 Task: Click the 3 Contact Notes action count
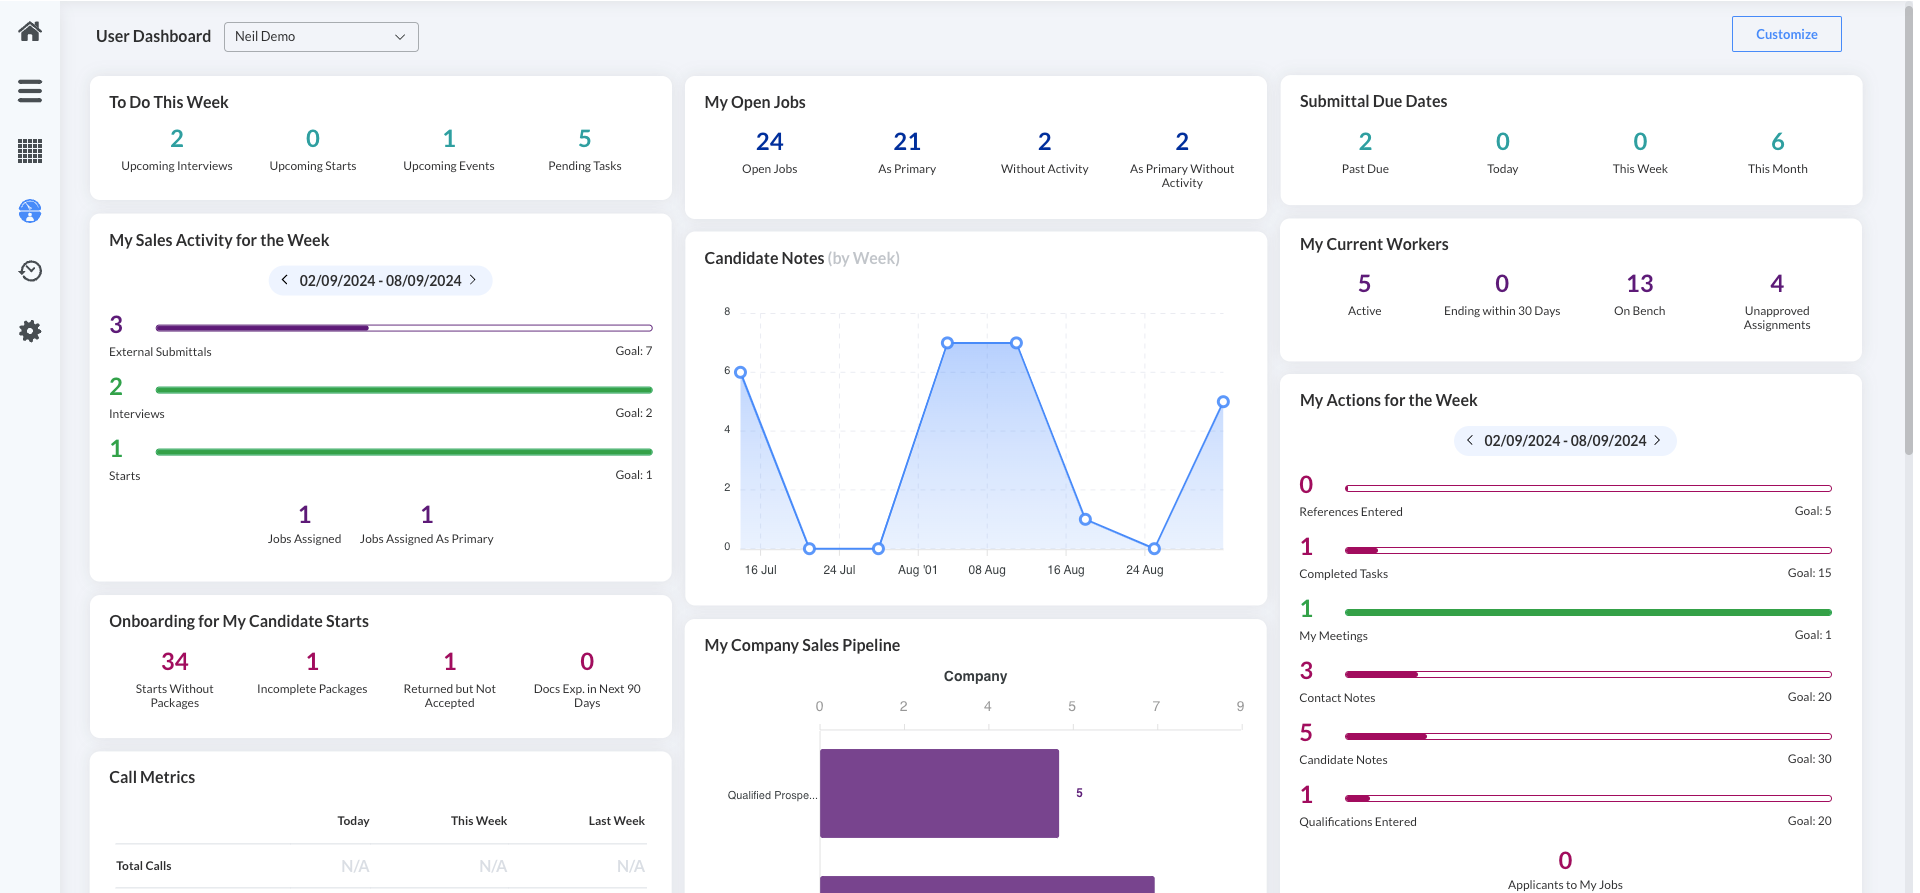tap(1306, 671)
